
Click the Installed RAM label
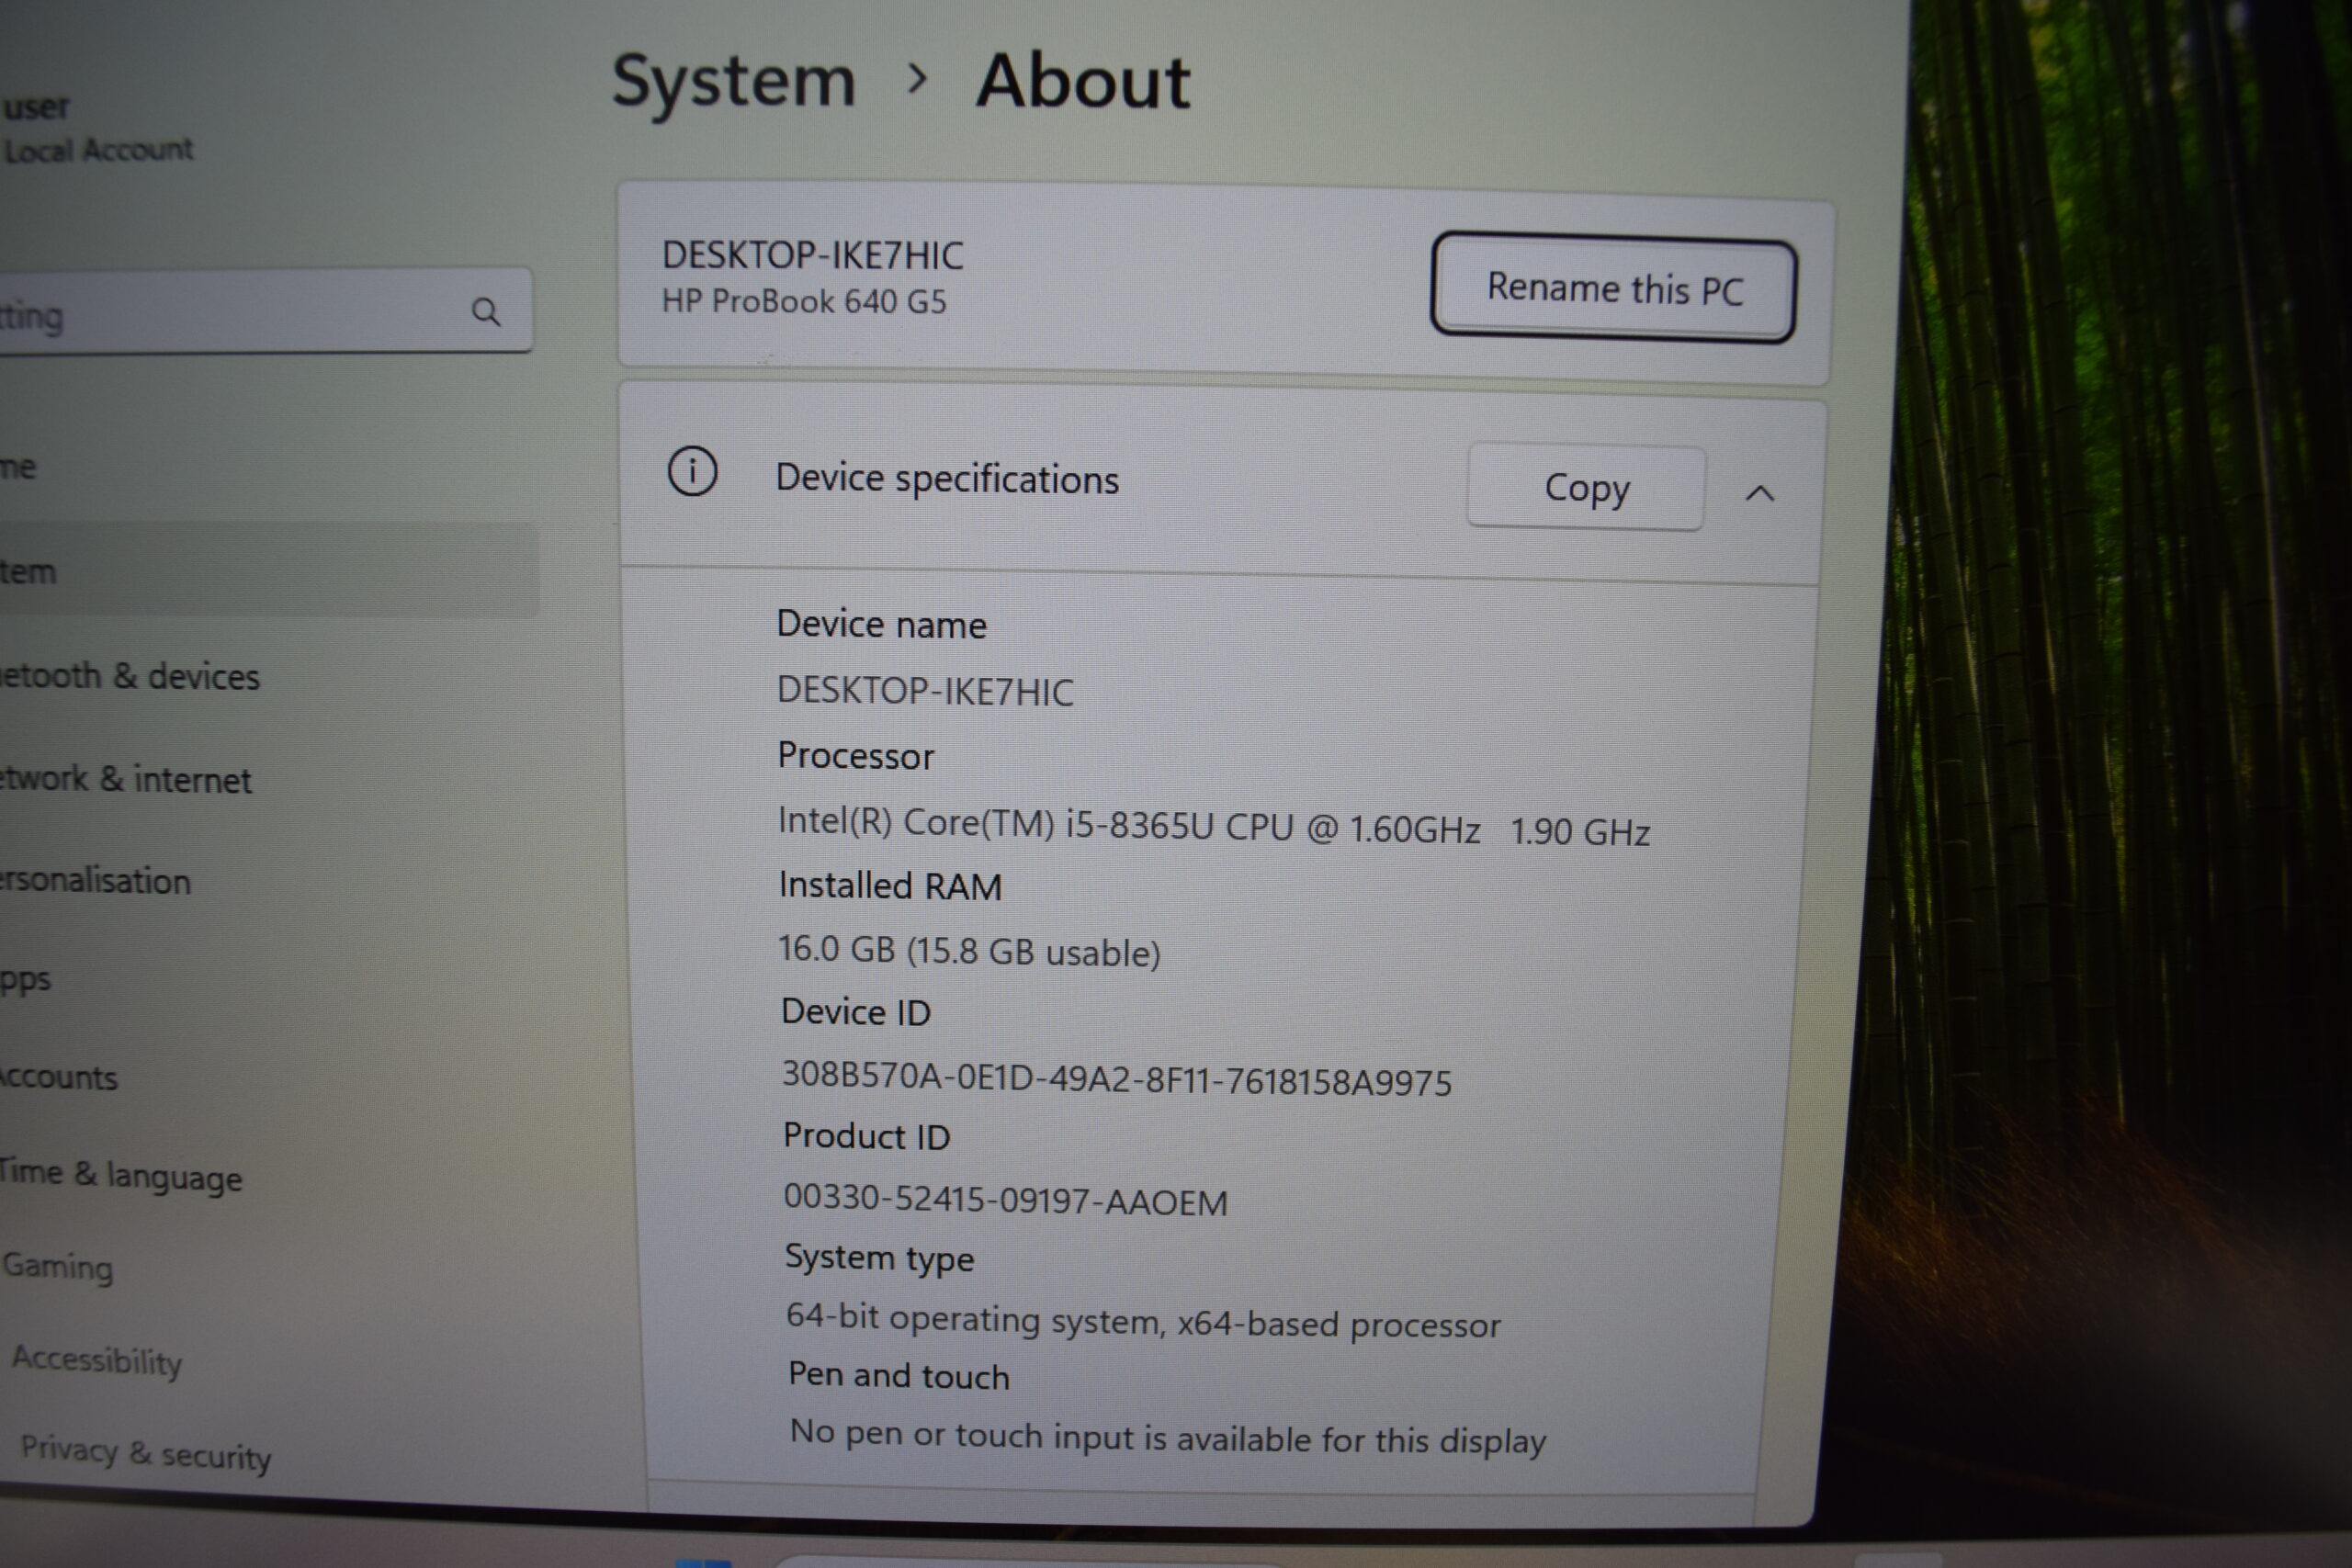890,886
